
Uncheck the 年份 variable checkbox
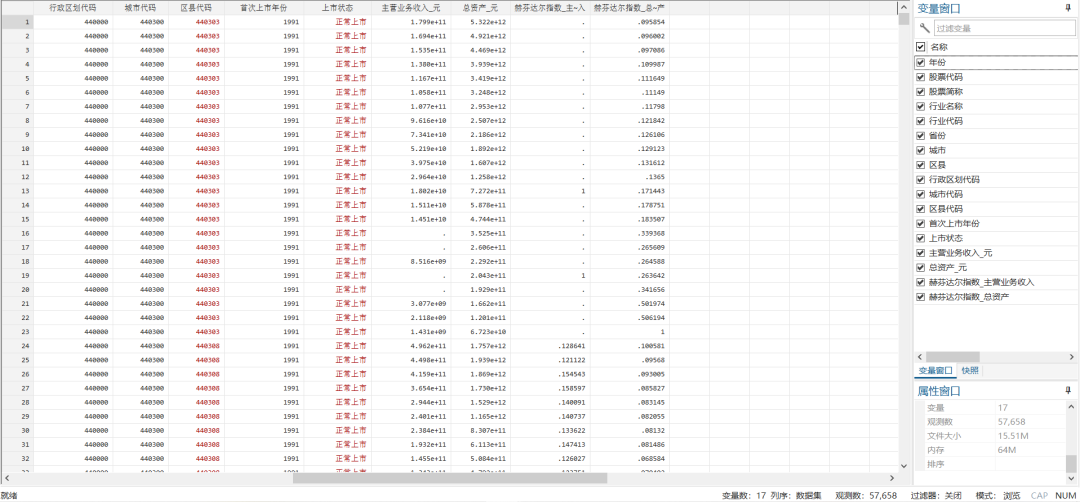coord(921,62)
